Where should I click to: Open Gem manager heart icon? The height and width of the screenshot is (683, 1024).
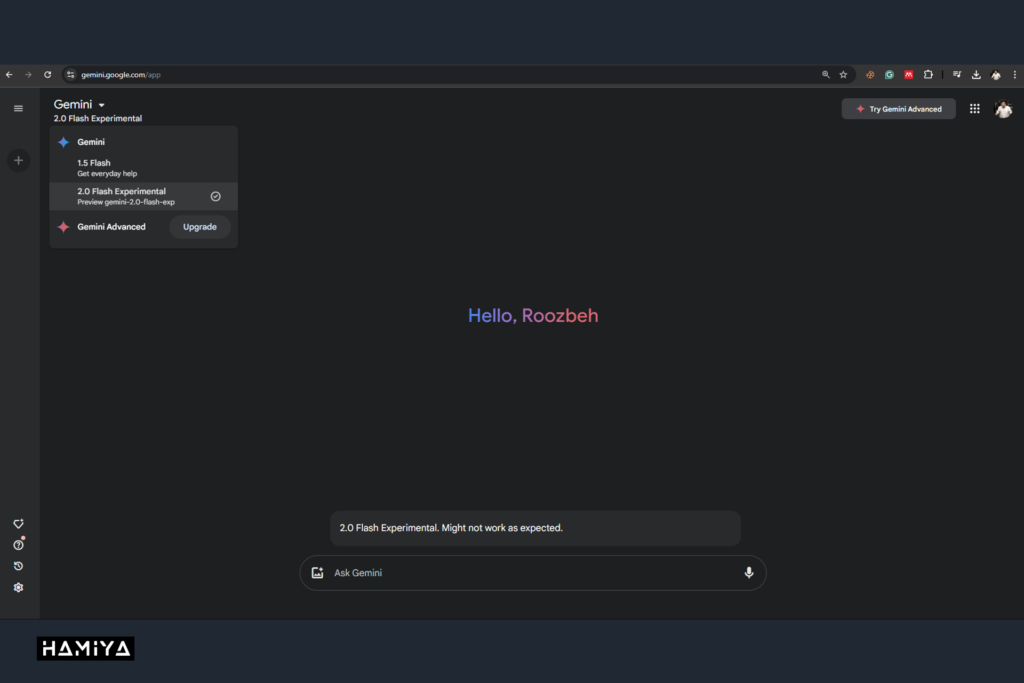pos(18,524)
